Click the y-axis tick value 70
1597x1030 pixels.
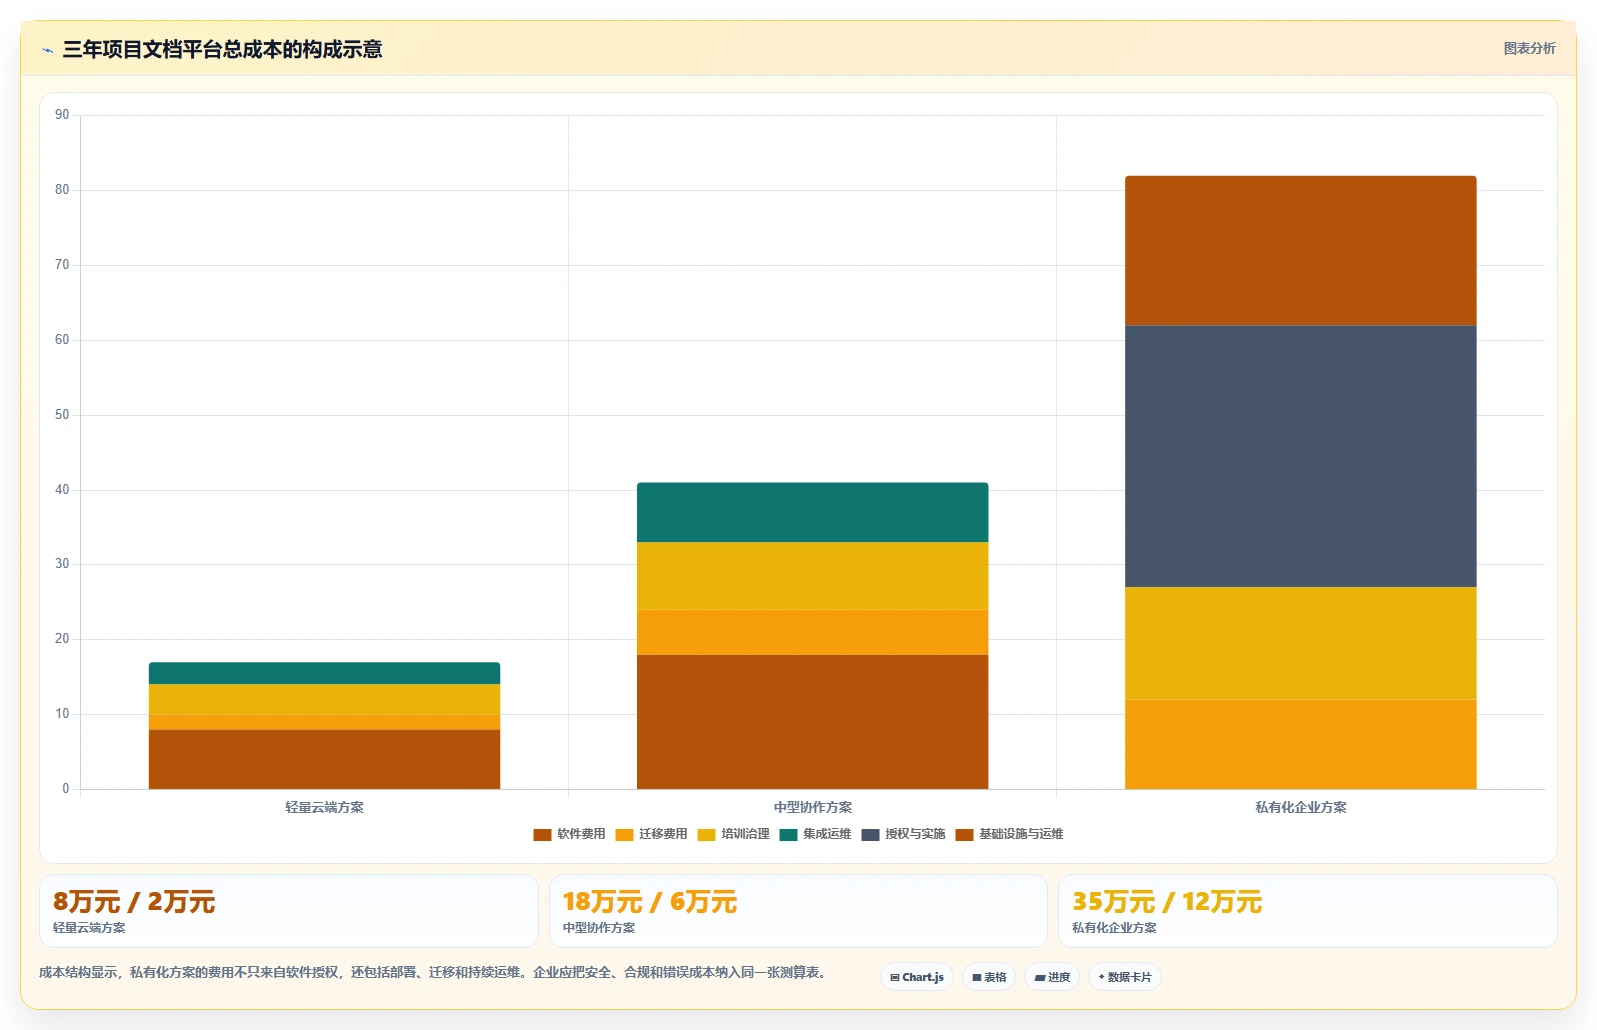pyautogui.click(x=62, y=265)
